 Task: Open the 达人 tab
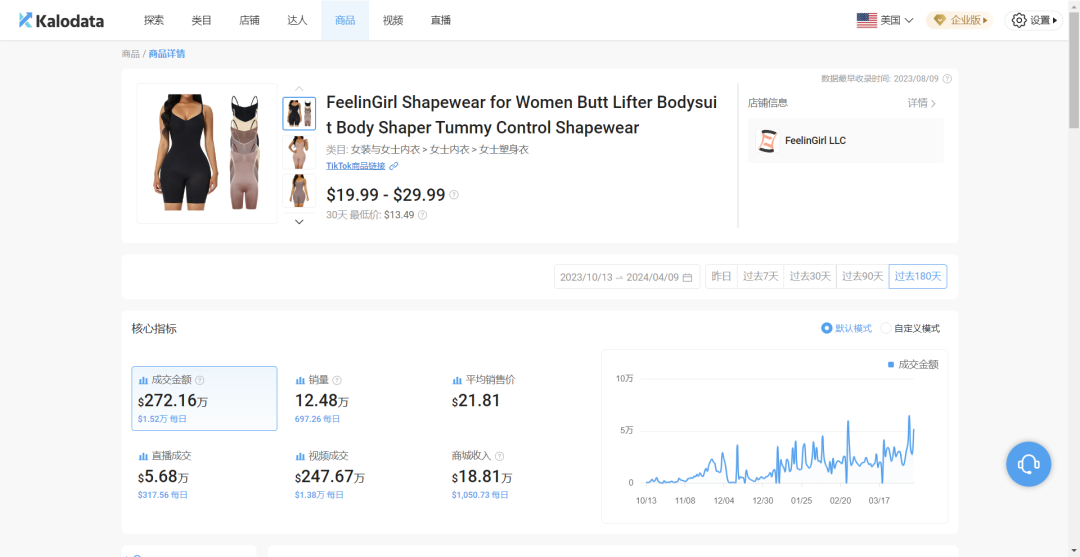click(297, 20)
